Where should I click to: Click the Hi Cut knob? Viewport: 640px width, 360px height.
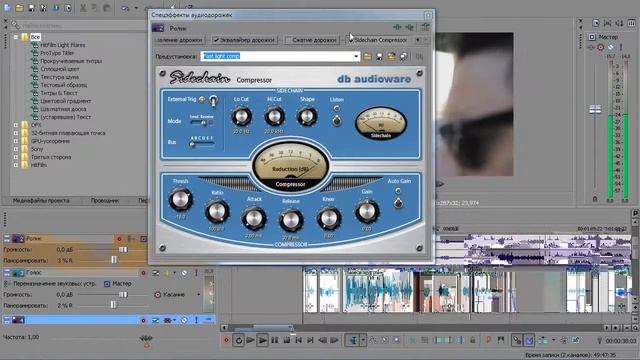point(274,117)
